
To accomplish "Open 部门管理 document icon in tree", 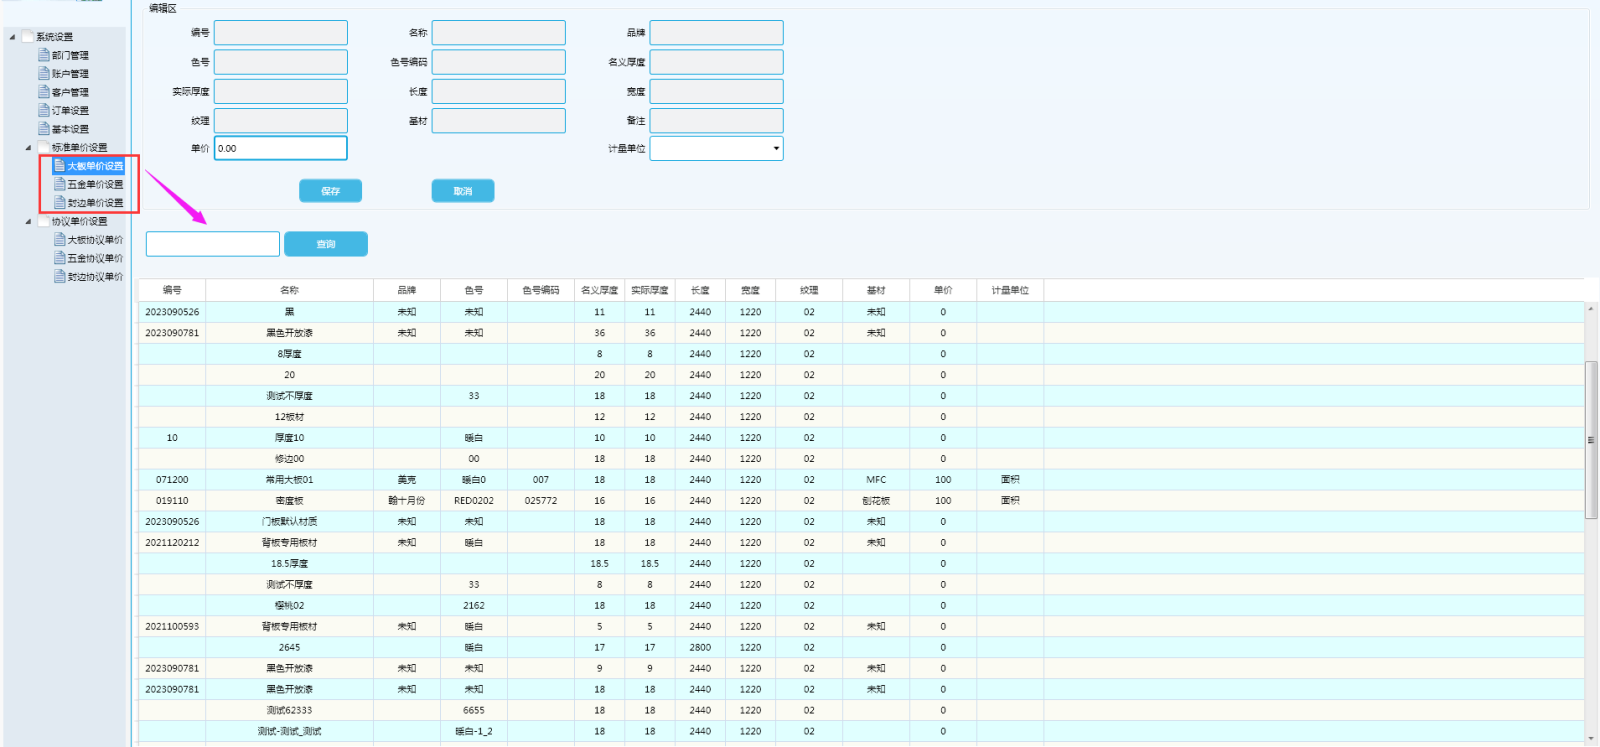I will coord(43,55).
